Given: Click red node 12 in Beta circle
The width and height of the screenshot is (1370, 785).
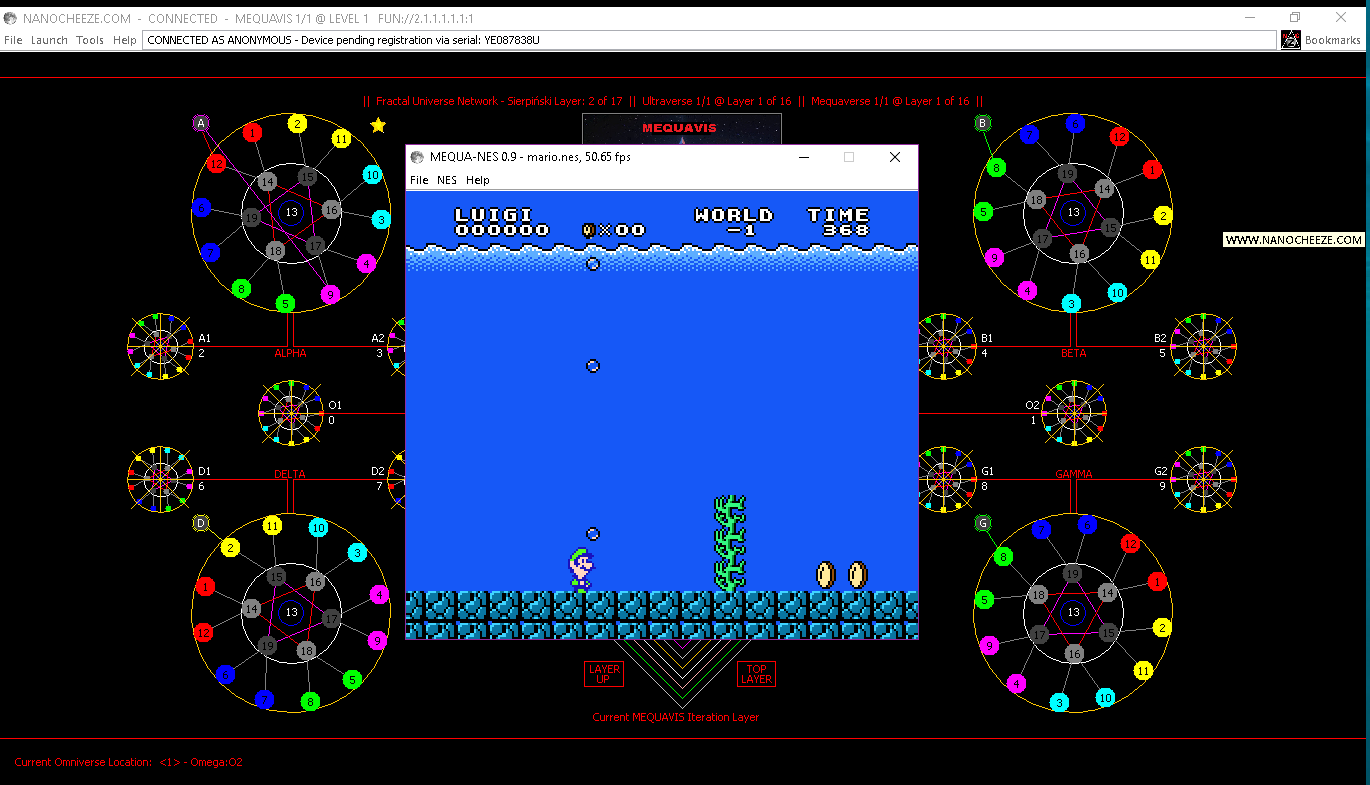Looking at the screenshot, I should coord(1119,137).
